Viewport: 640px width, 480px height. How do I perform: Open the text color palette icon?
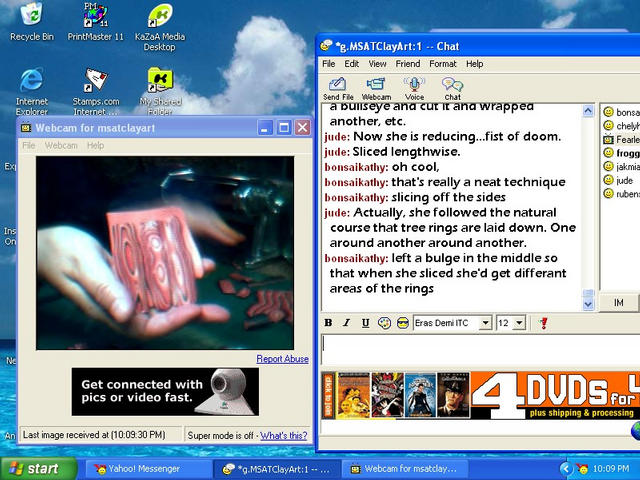pyautogui.click(x=384, y=323)
